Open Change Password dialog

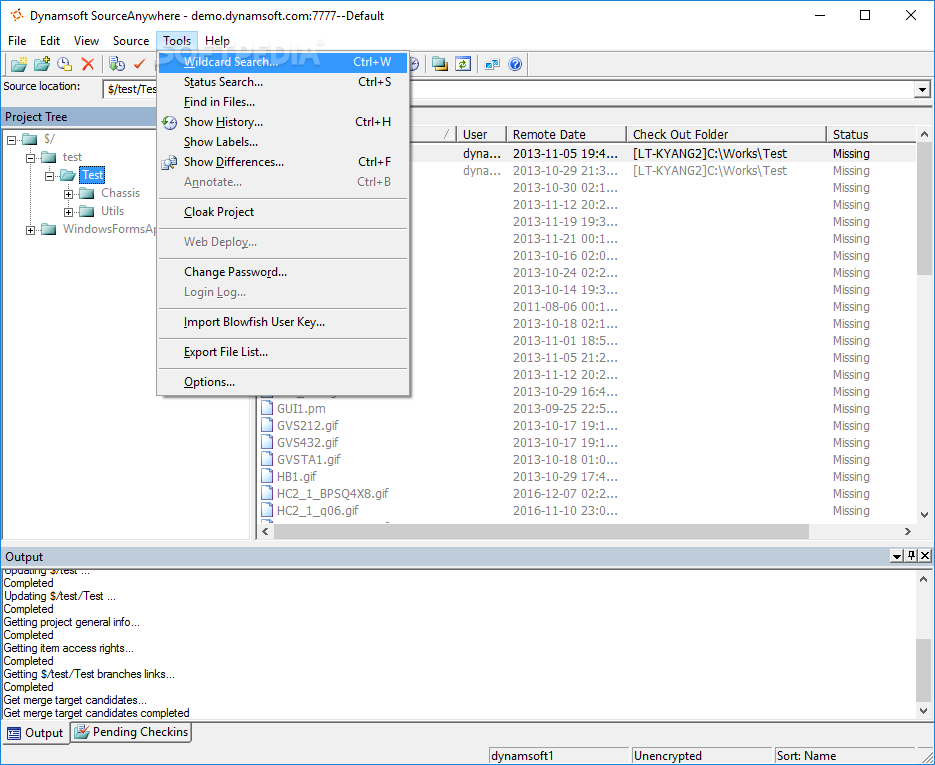pyautogui.click(x=283, y=272)
